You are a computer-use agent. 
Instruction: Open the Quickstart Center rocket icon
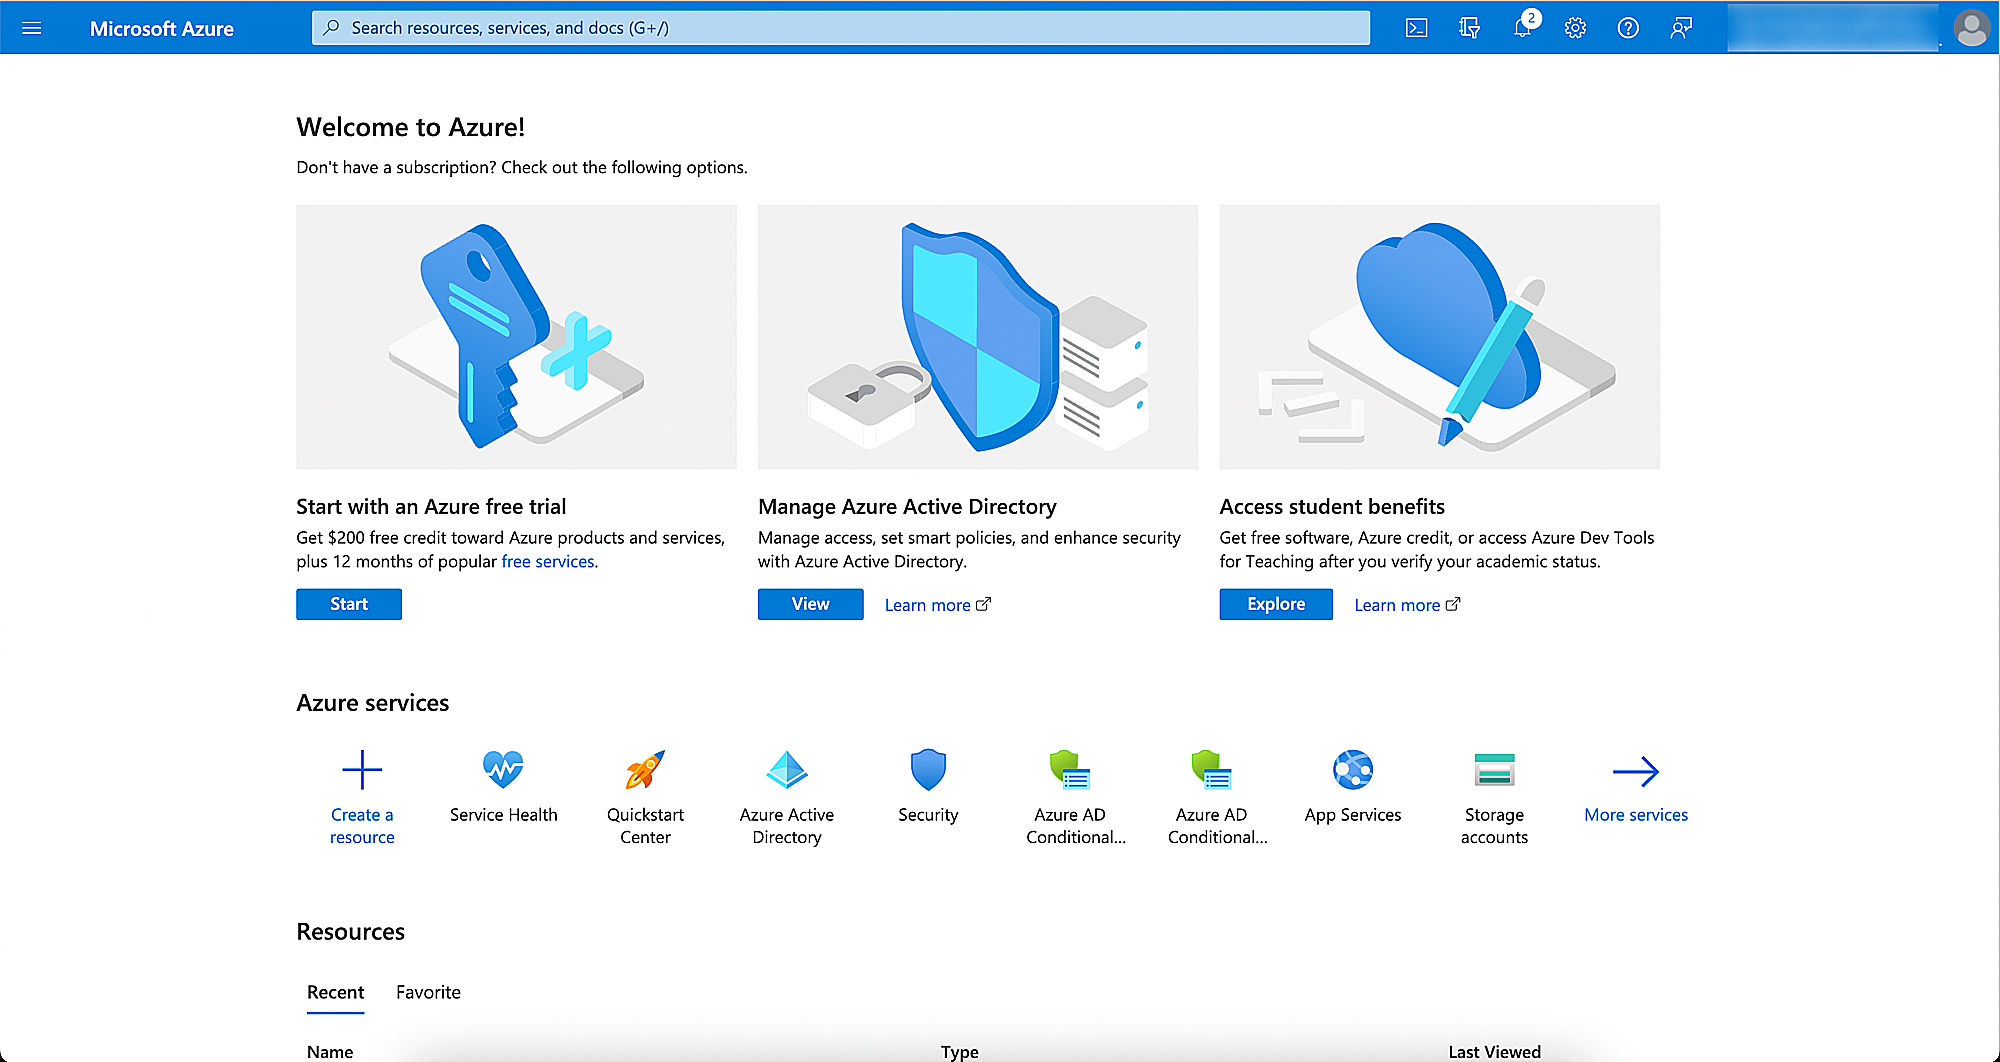[645, 770]
